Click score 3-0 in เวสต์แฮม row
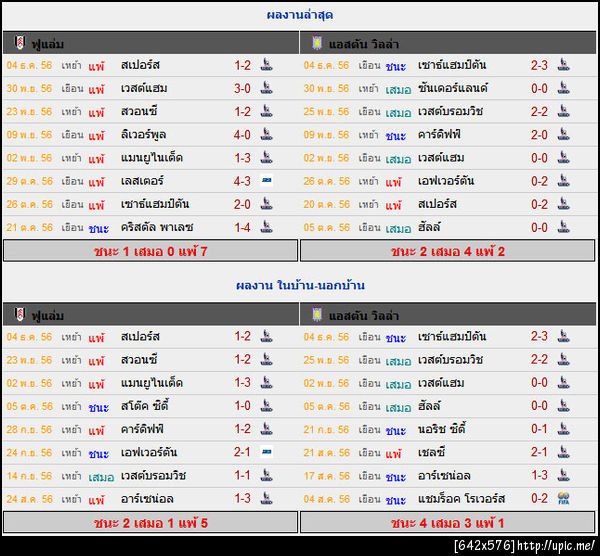600x556 pixels. pyautogui.click(x=242, y=88)
